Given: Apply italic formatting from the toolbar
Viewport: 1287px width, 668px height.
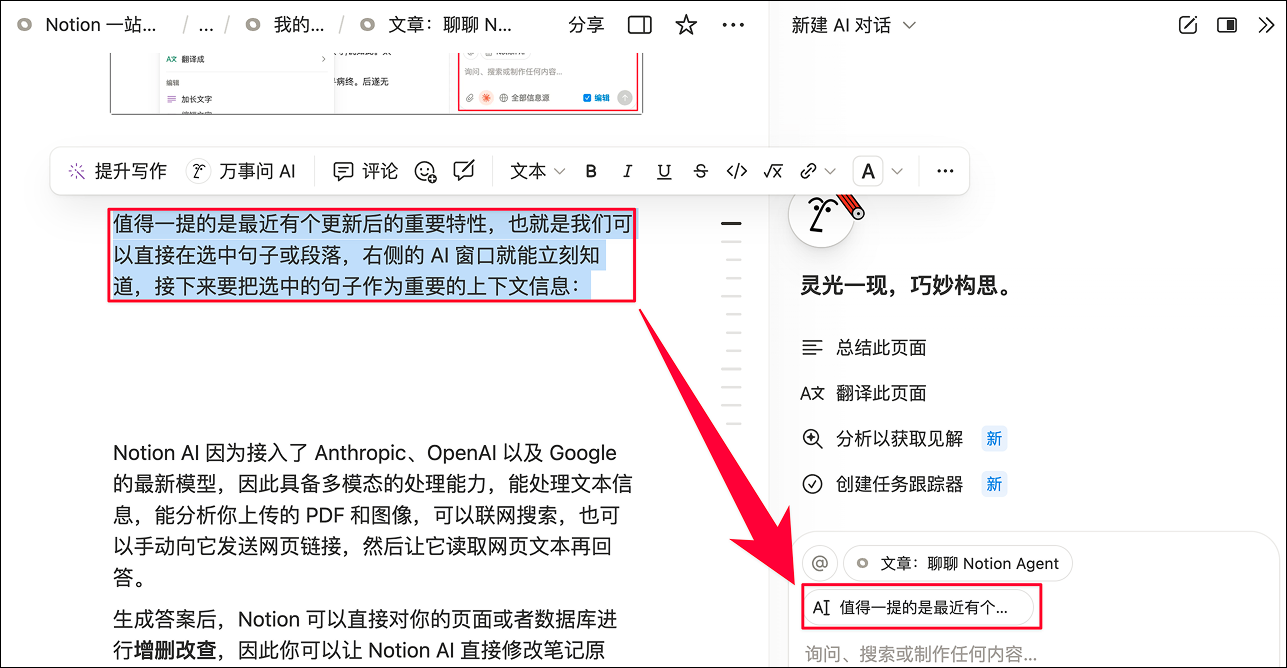Looking at the screenshot, I should tap(627, 171).
